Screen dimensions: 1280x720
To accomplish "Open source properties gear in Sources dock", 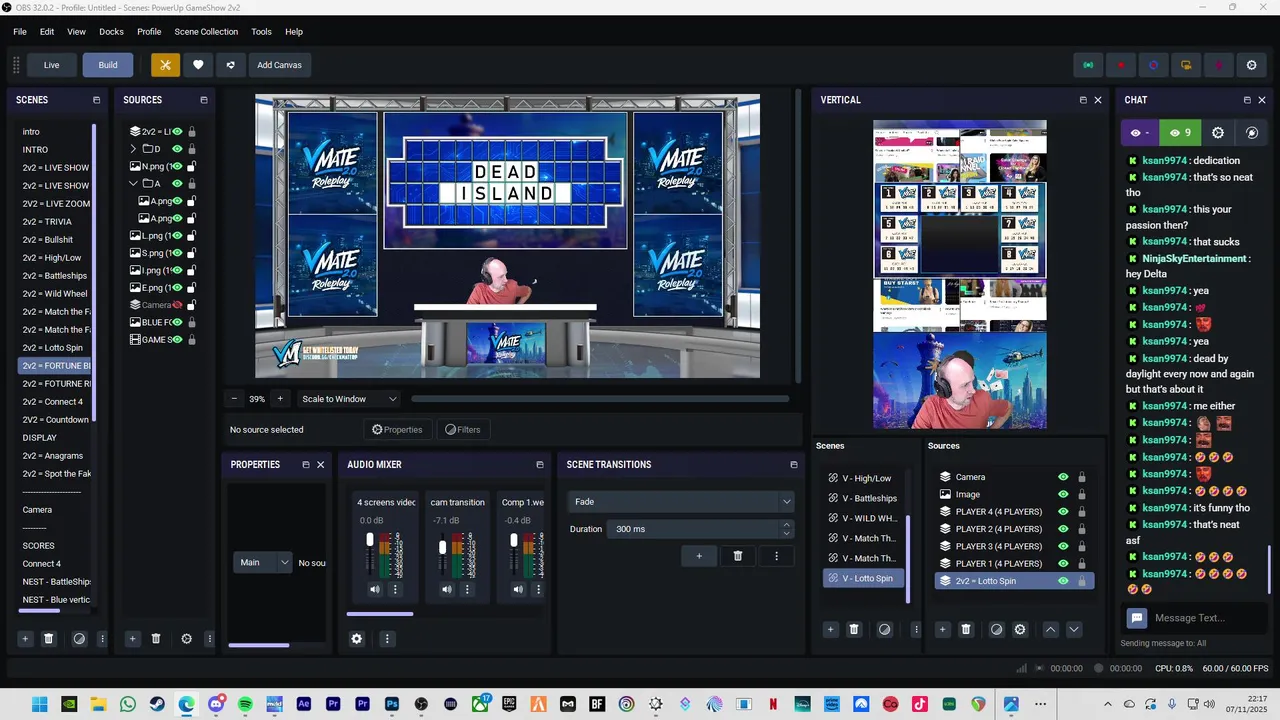I will tap(186, 638).
